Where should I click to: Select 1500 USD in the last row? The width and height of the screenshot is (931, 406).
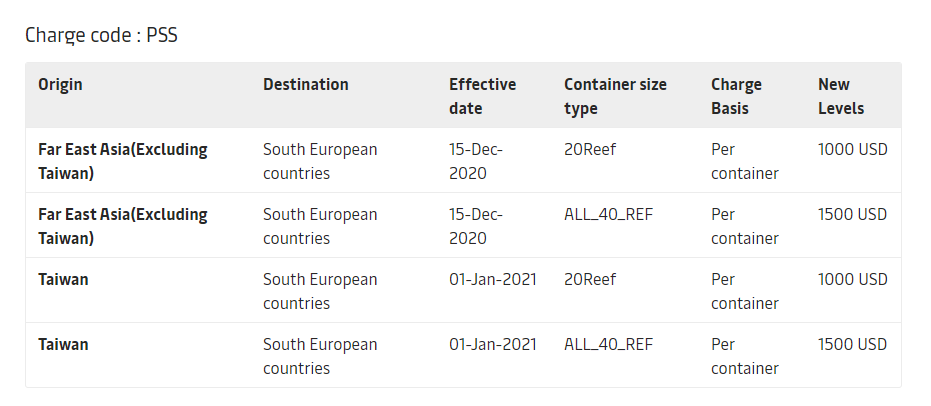pos(852,345)
